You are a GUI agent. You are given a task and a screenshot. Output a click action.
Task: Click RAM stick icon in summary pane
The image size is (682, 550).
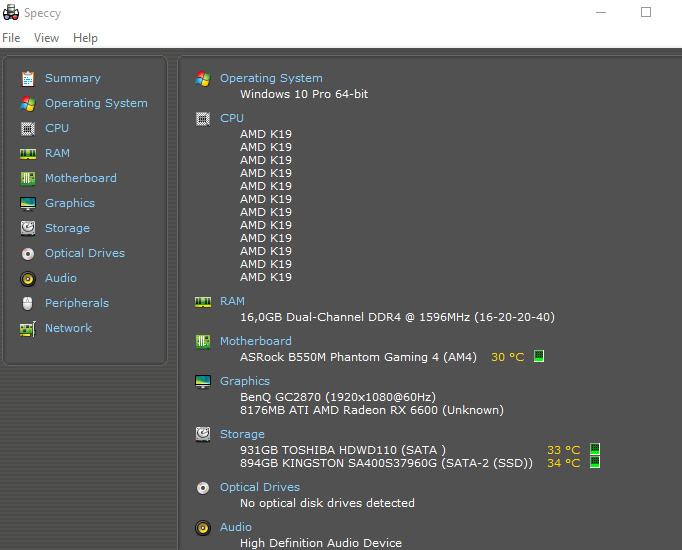pos(203,302)
